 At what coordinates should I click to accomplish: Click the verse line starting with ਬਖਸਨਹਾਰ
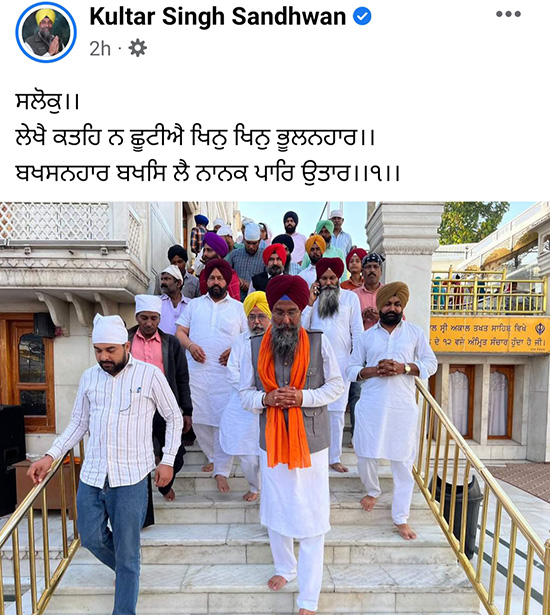coord(207,173)
